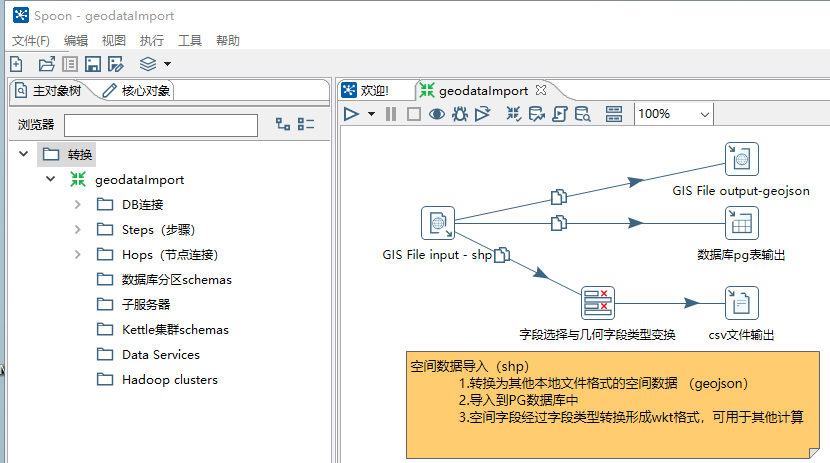This screenshot has height=463, width=830.
Task: Select the 转换 folder in tree
Action: pyautogui.click(x=67, y=155)
